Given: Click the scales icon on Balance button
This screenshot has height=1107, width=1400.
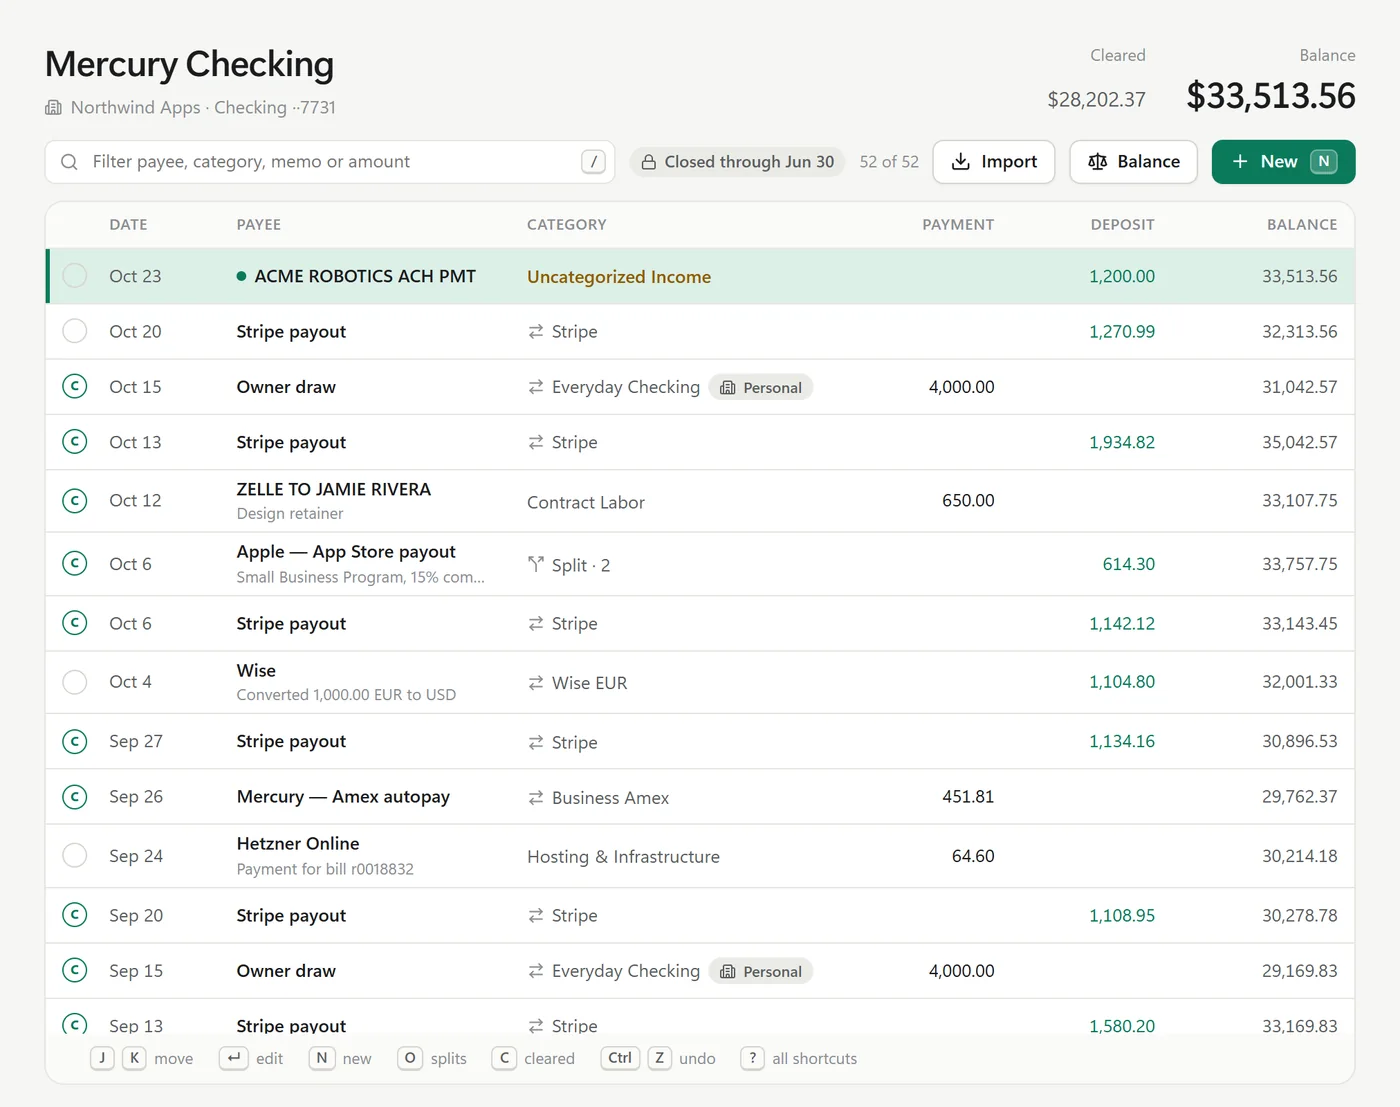Looking at the screenshot, I should 1097,162.
